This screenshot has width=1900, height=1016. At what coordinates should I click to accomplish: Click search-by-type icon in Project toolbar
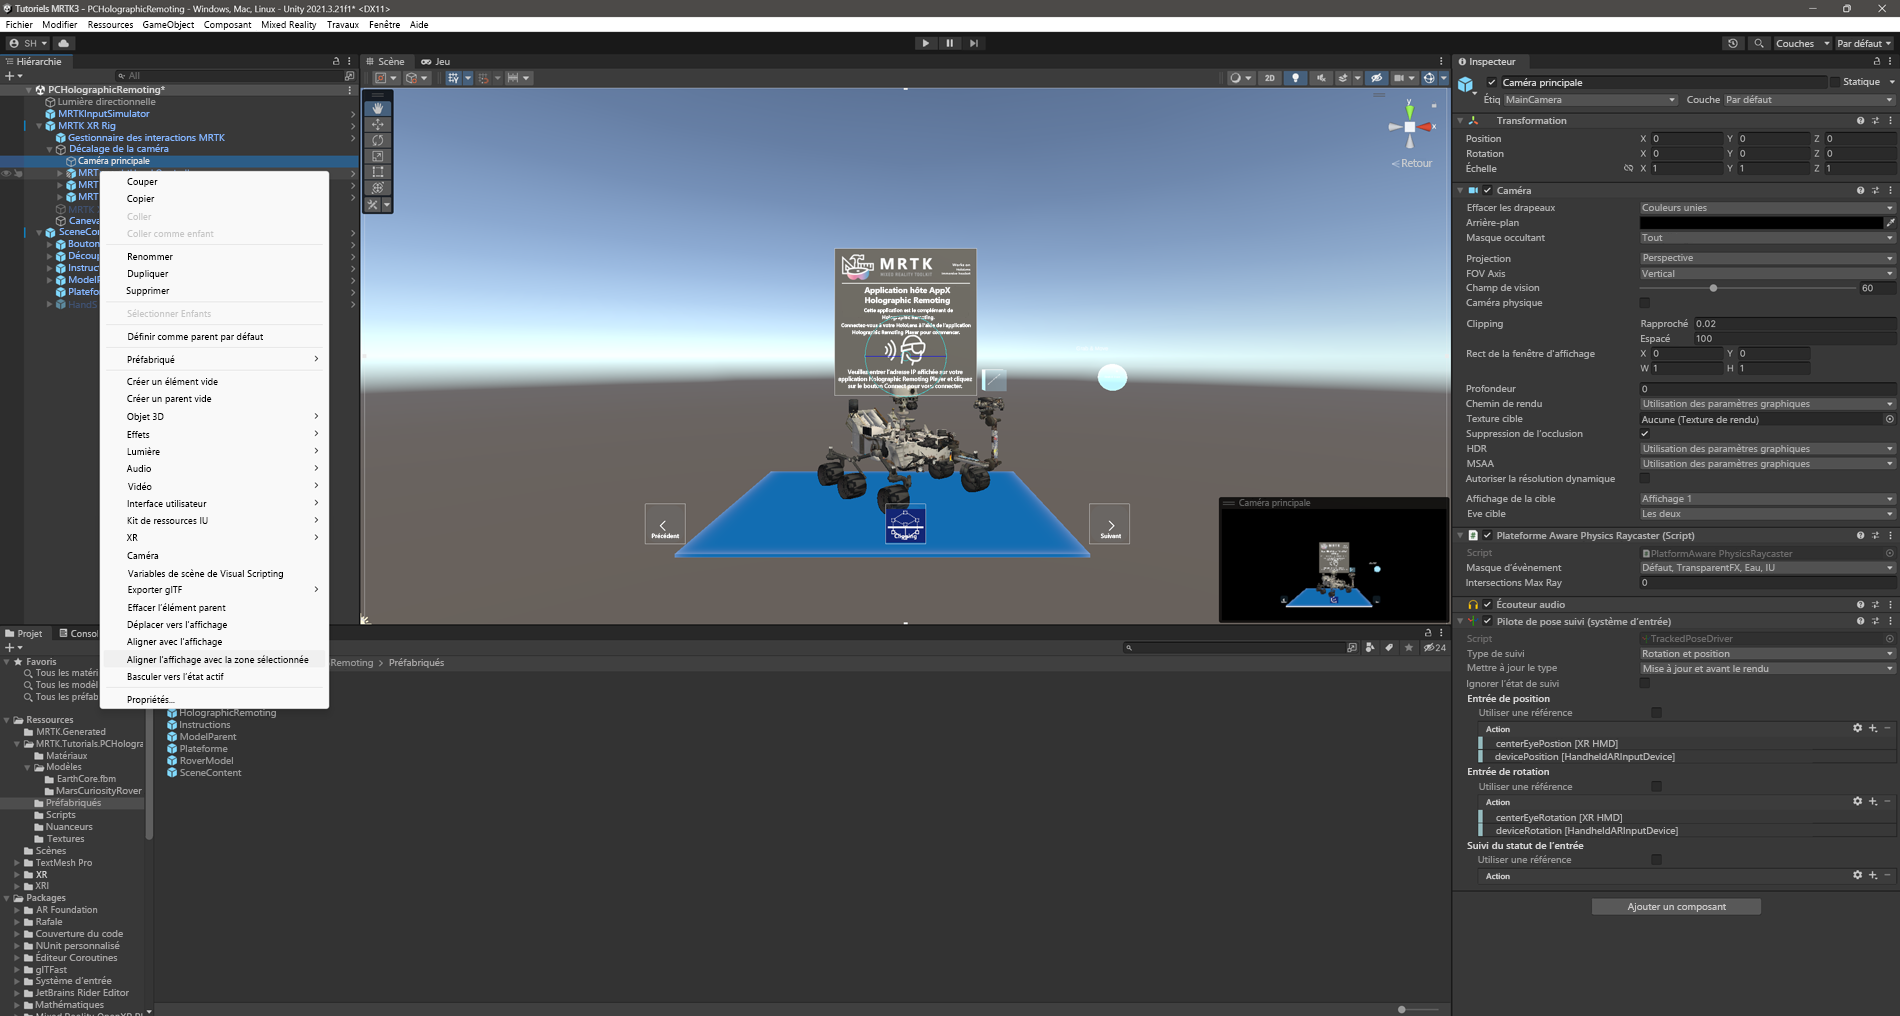1370,647
